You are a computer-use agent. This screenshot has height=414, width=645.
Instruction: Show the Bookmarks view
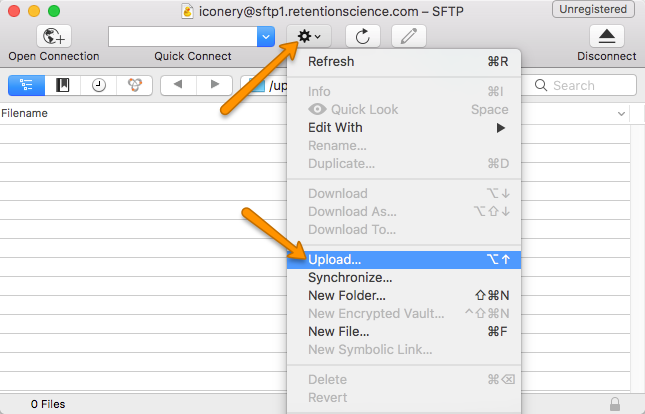(x=63, y=85)
